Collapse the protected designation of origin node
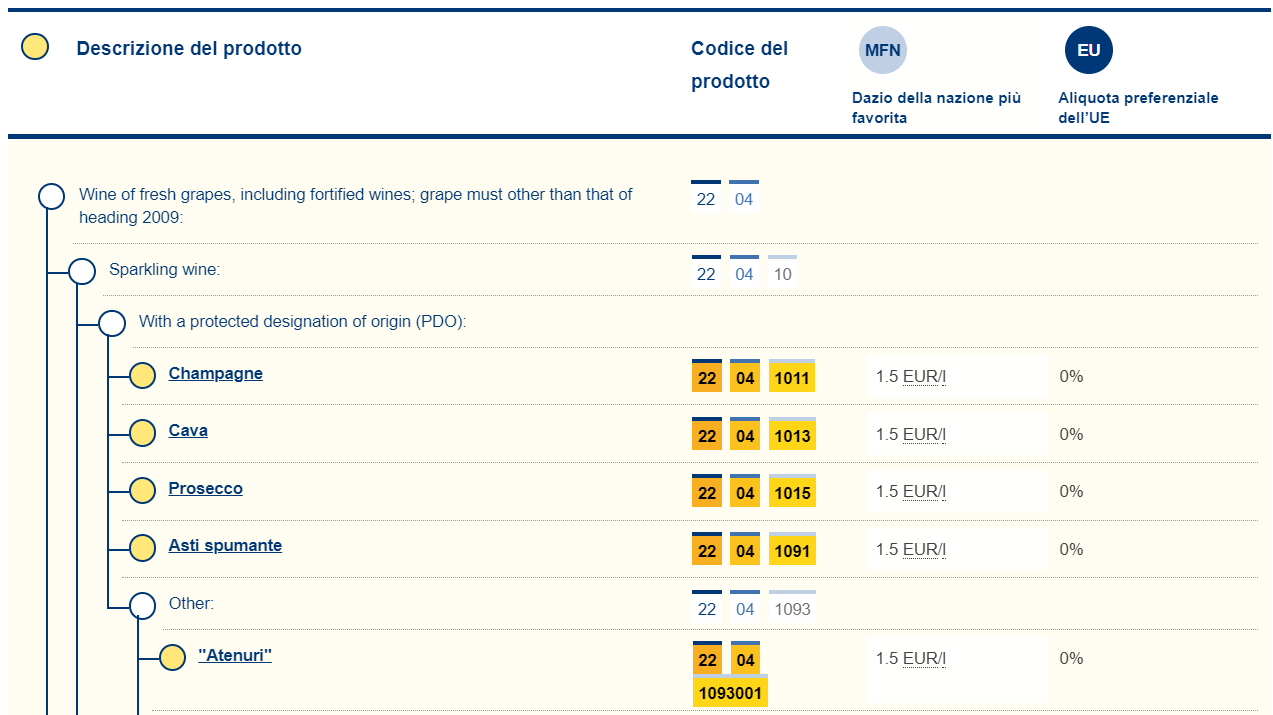This screenshot has width=1273, height=715. click(112, 323)
